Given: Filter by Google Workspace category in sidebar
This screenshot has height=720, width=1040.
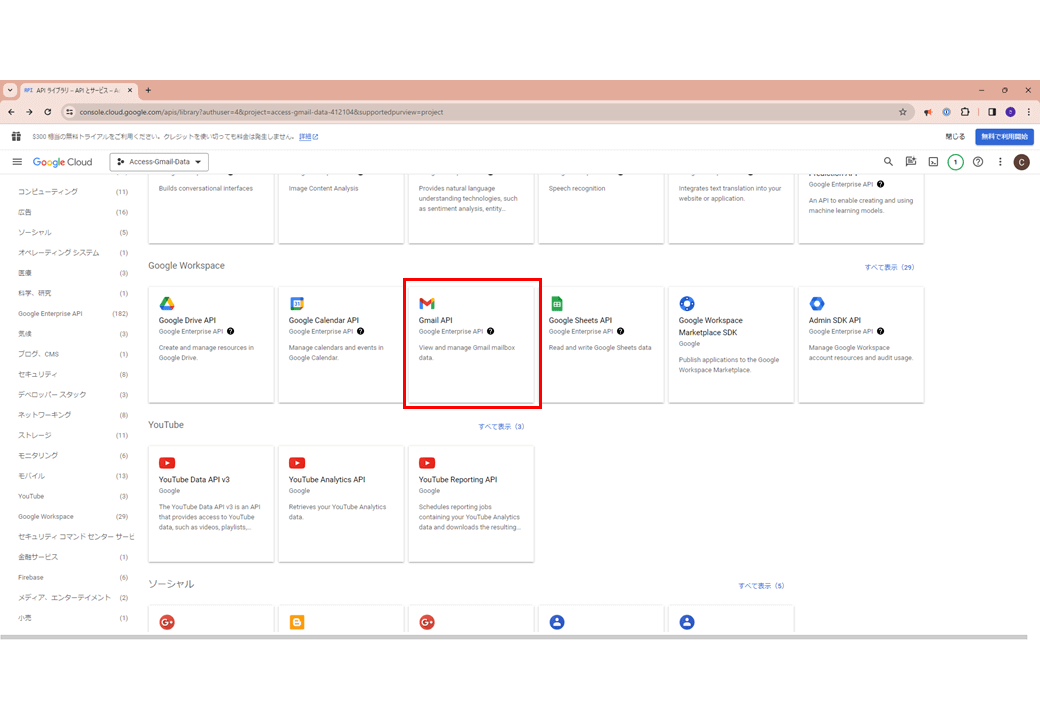Looking at the screenshot, I should [46, 516].
